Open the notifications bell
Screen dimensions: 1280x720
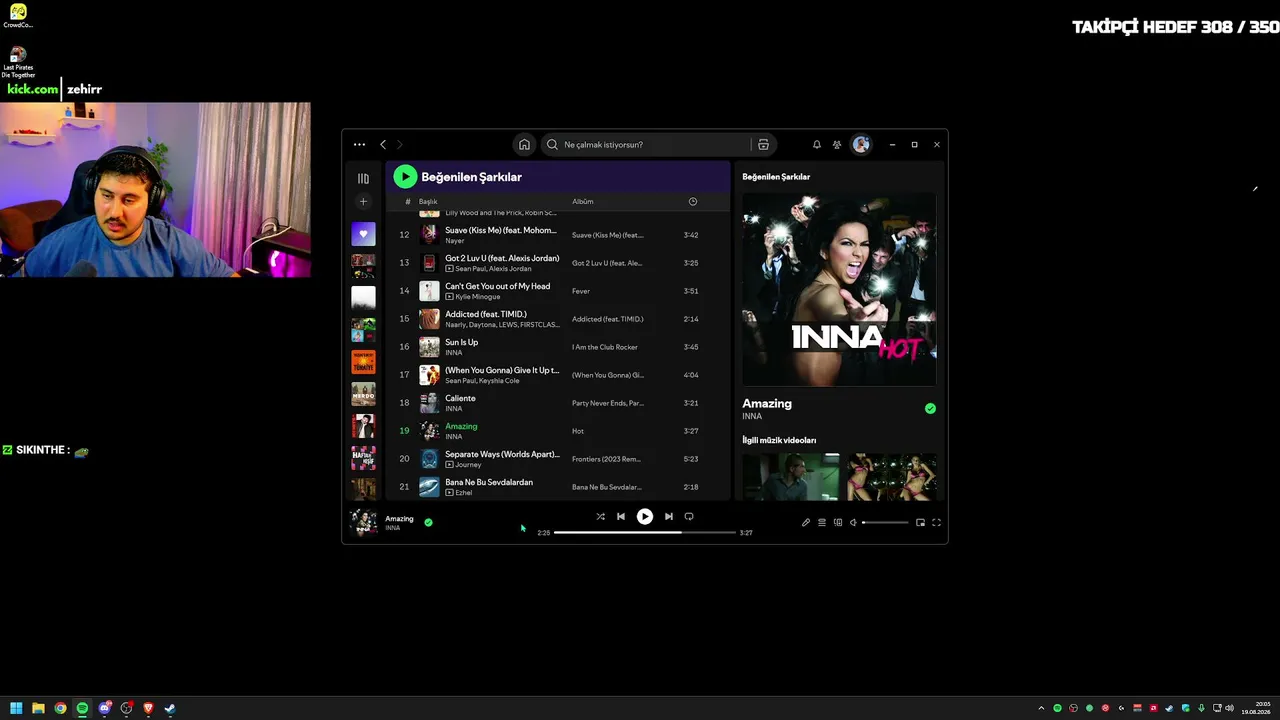click(x=817, y=144)
